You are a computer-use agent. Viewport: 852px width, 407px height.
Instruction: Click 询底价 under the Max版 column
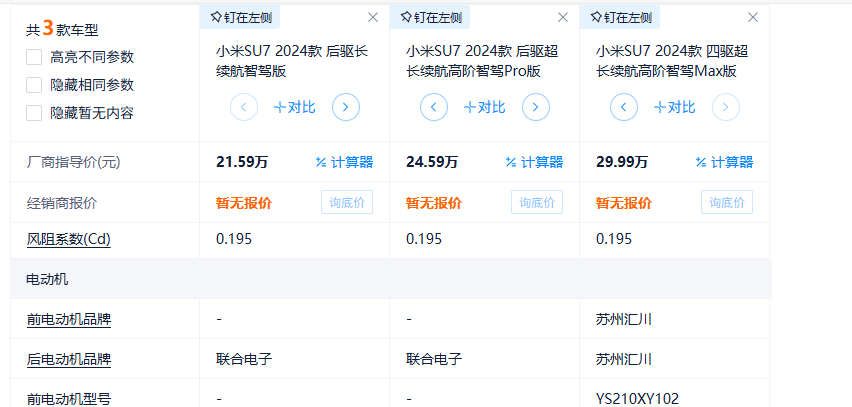[x=727, y=202]
